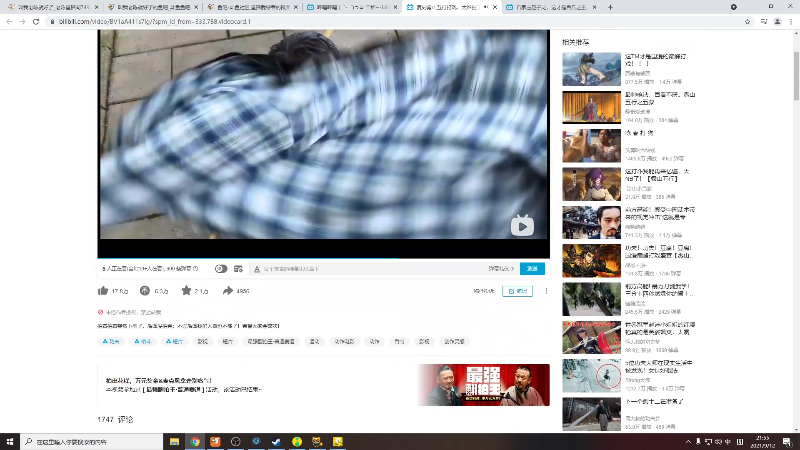Image resolution: width=800 pixels, height=450 pixels.
Task: Open the owl app icon in the taskbar
Action: [317, 441]
